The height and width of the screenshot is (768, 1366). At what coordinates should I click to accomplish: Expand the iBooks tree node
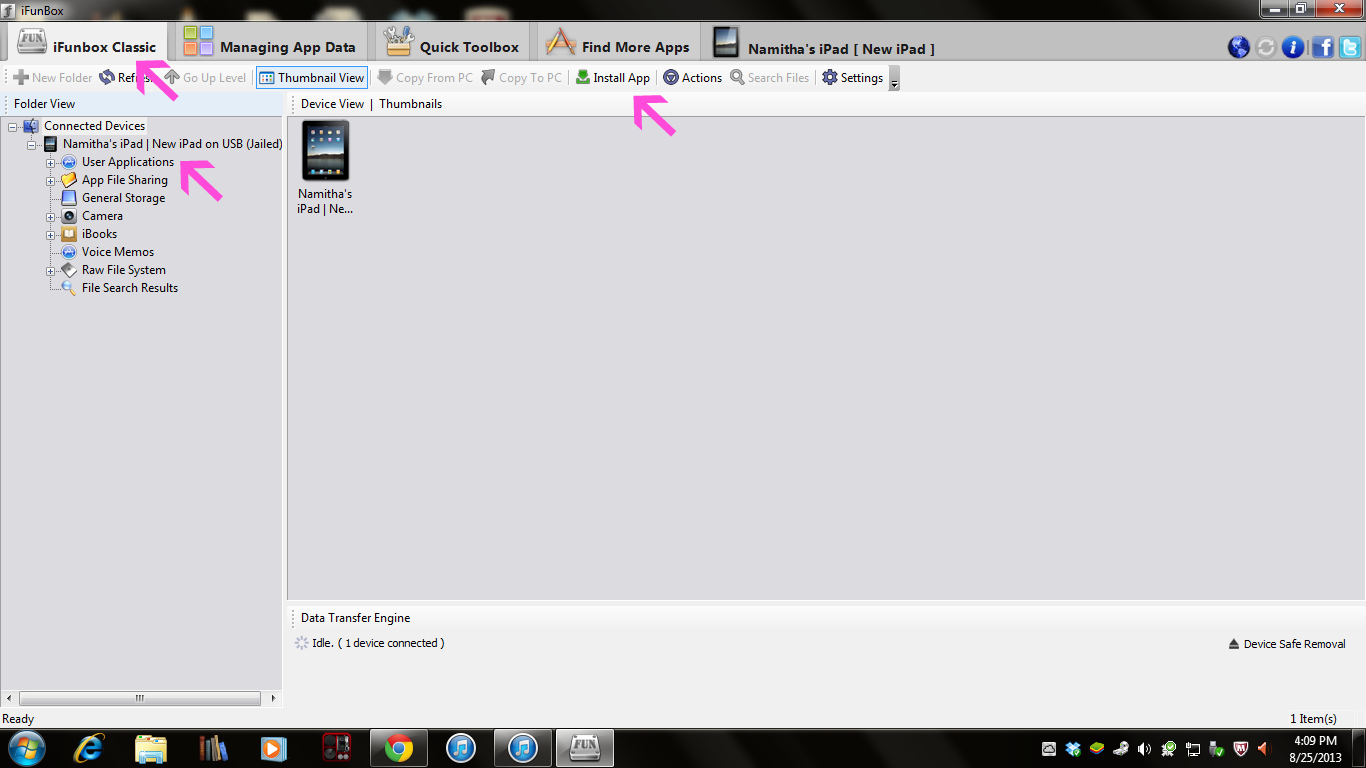[x=50, y=234]
